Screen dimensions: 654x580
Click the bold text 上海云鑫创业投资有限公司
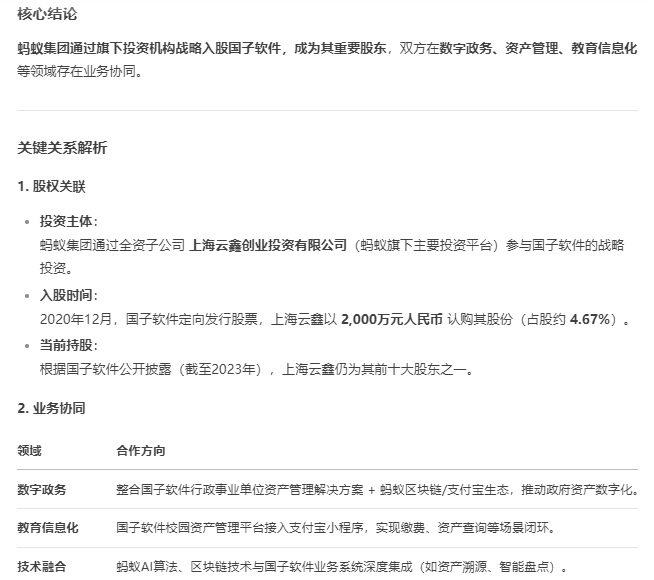pyautogui.click(x=268, y=245)
